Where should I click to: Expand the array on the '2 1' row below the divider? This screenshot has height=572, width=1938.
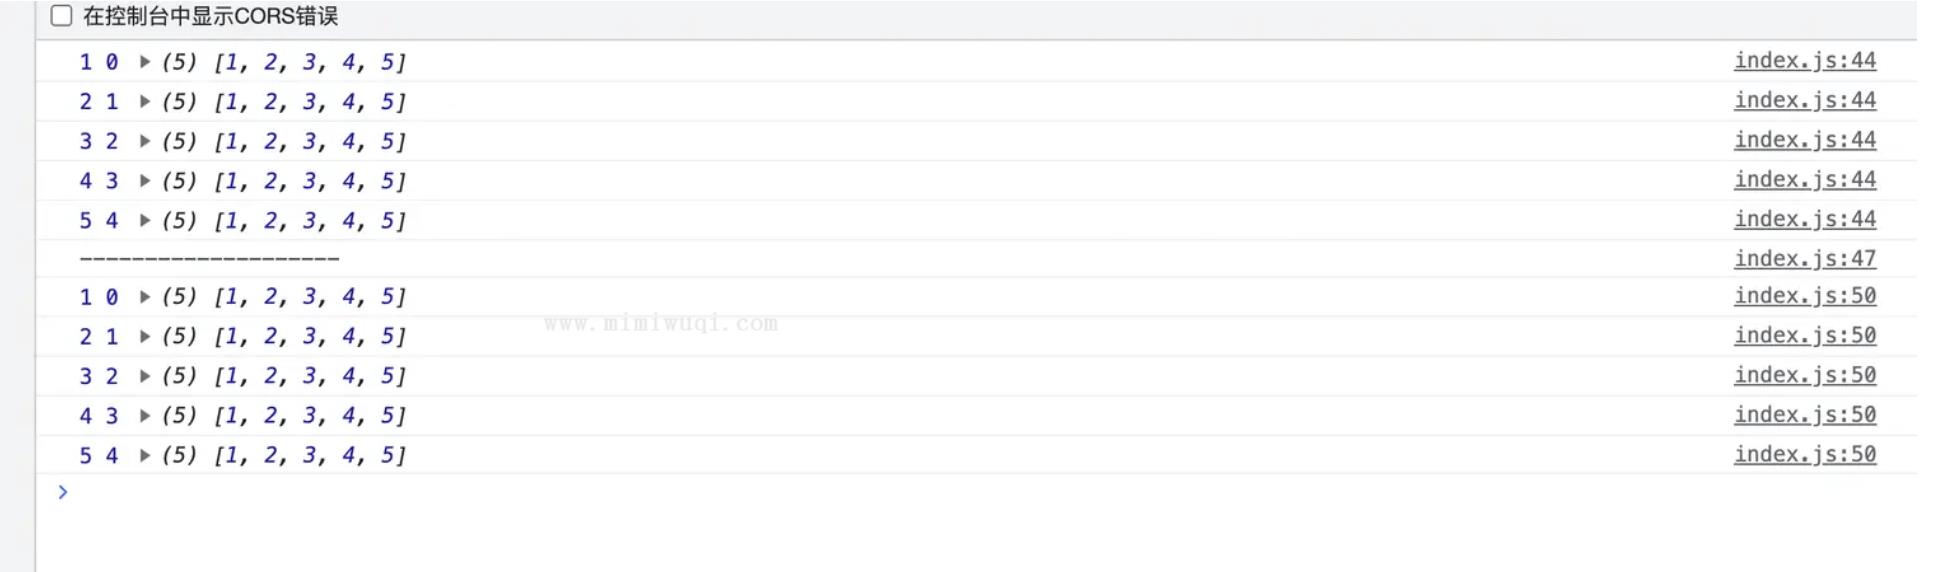pos(145,336)
